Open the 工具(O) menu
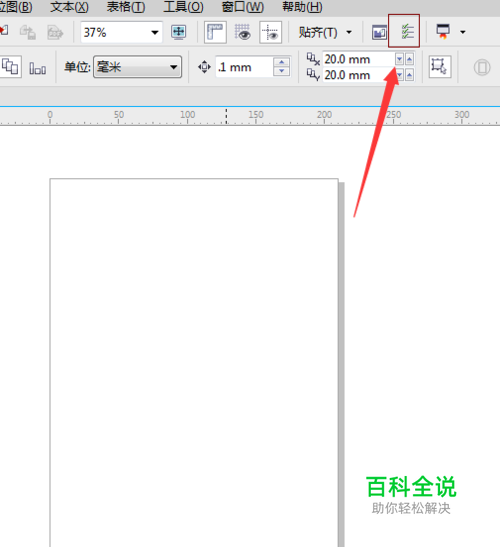This screenshot has height=547, width=500. click(x=184, y=7)
